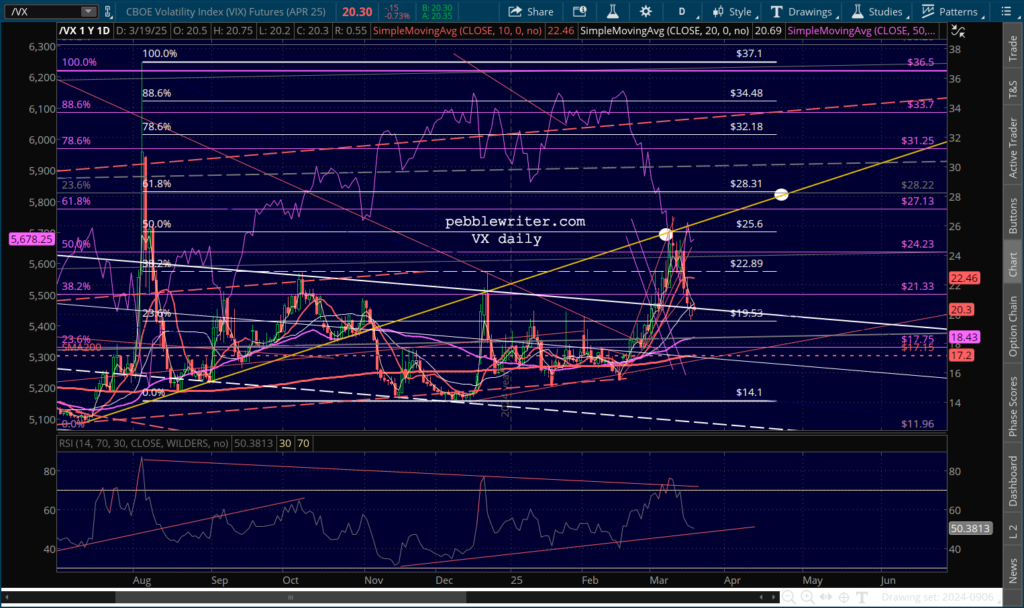Click the pan double-arrow icon

pos(825,597)
